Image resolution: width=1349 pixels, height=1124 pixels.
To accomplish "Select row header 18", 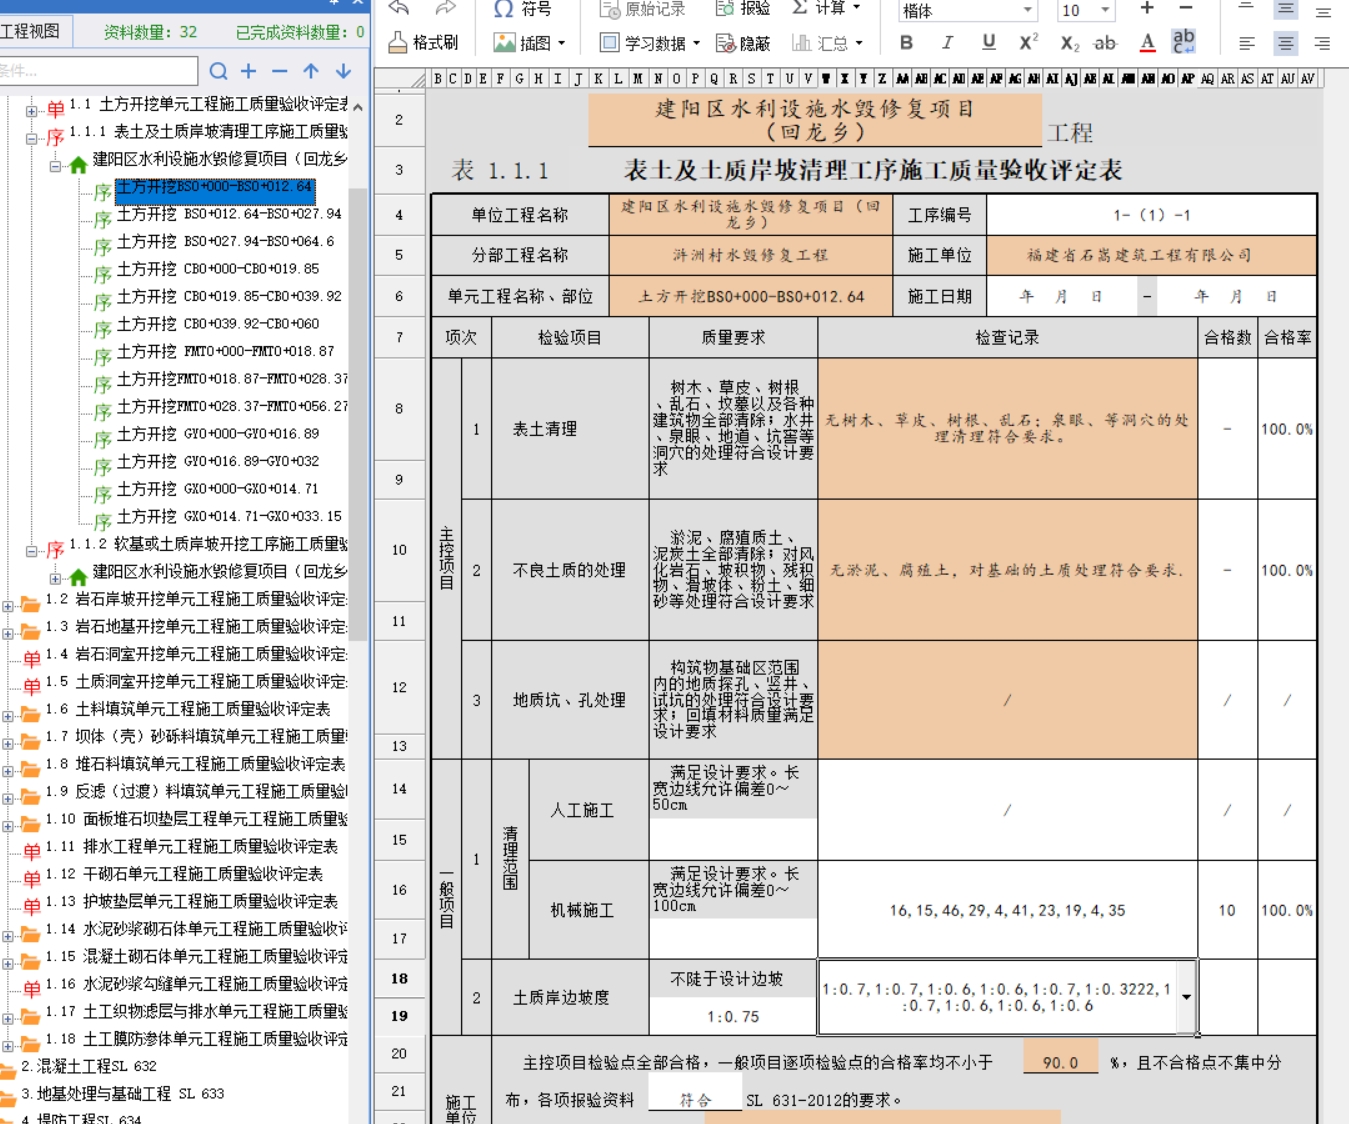I will tap(399, 978).
